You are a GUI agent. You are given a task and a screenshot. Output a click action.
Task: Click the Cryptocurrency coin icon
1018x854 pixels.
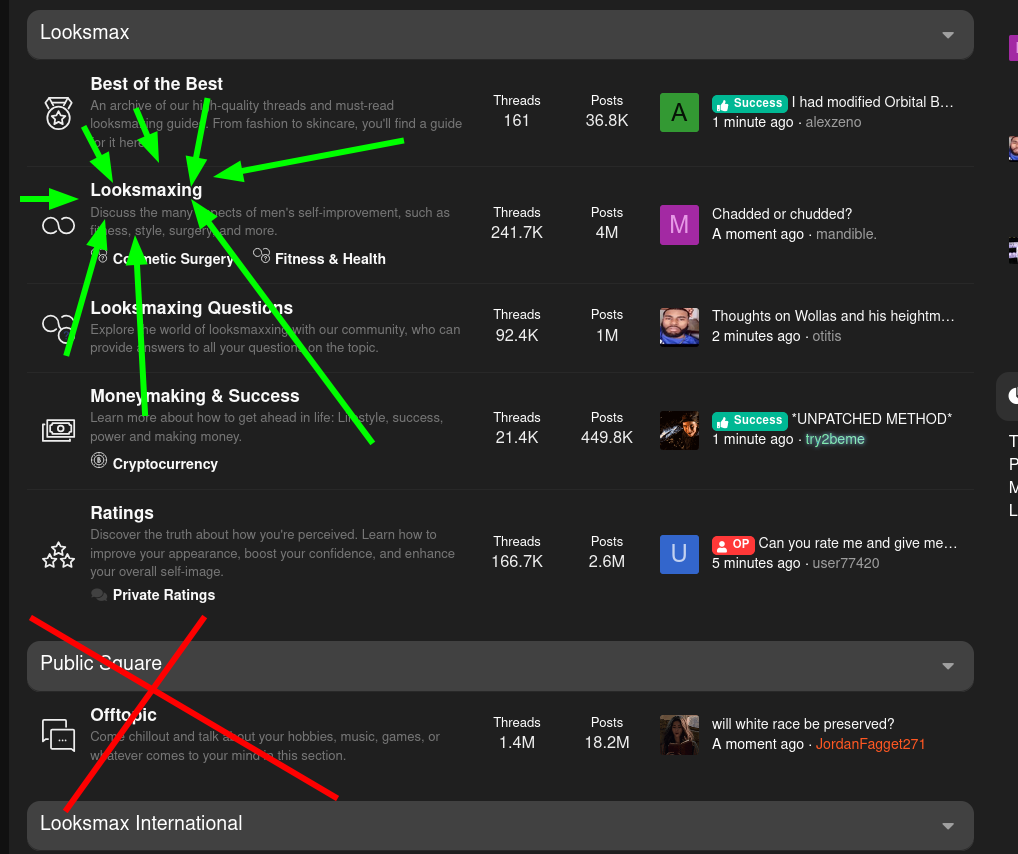pos(99,462)
